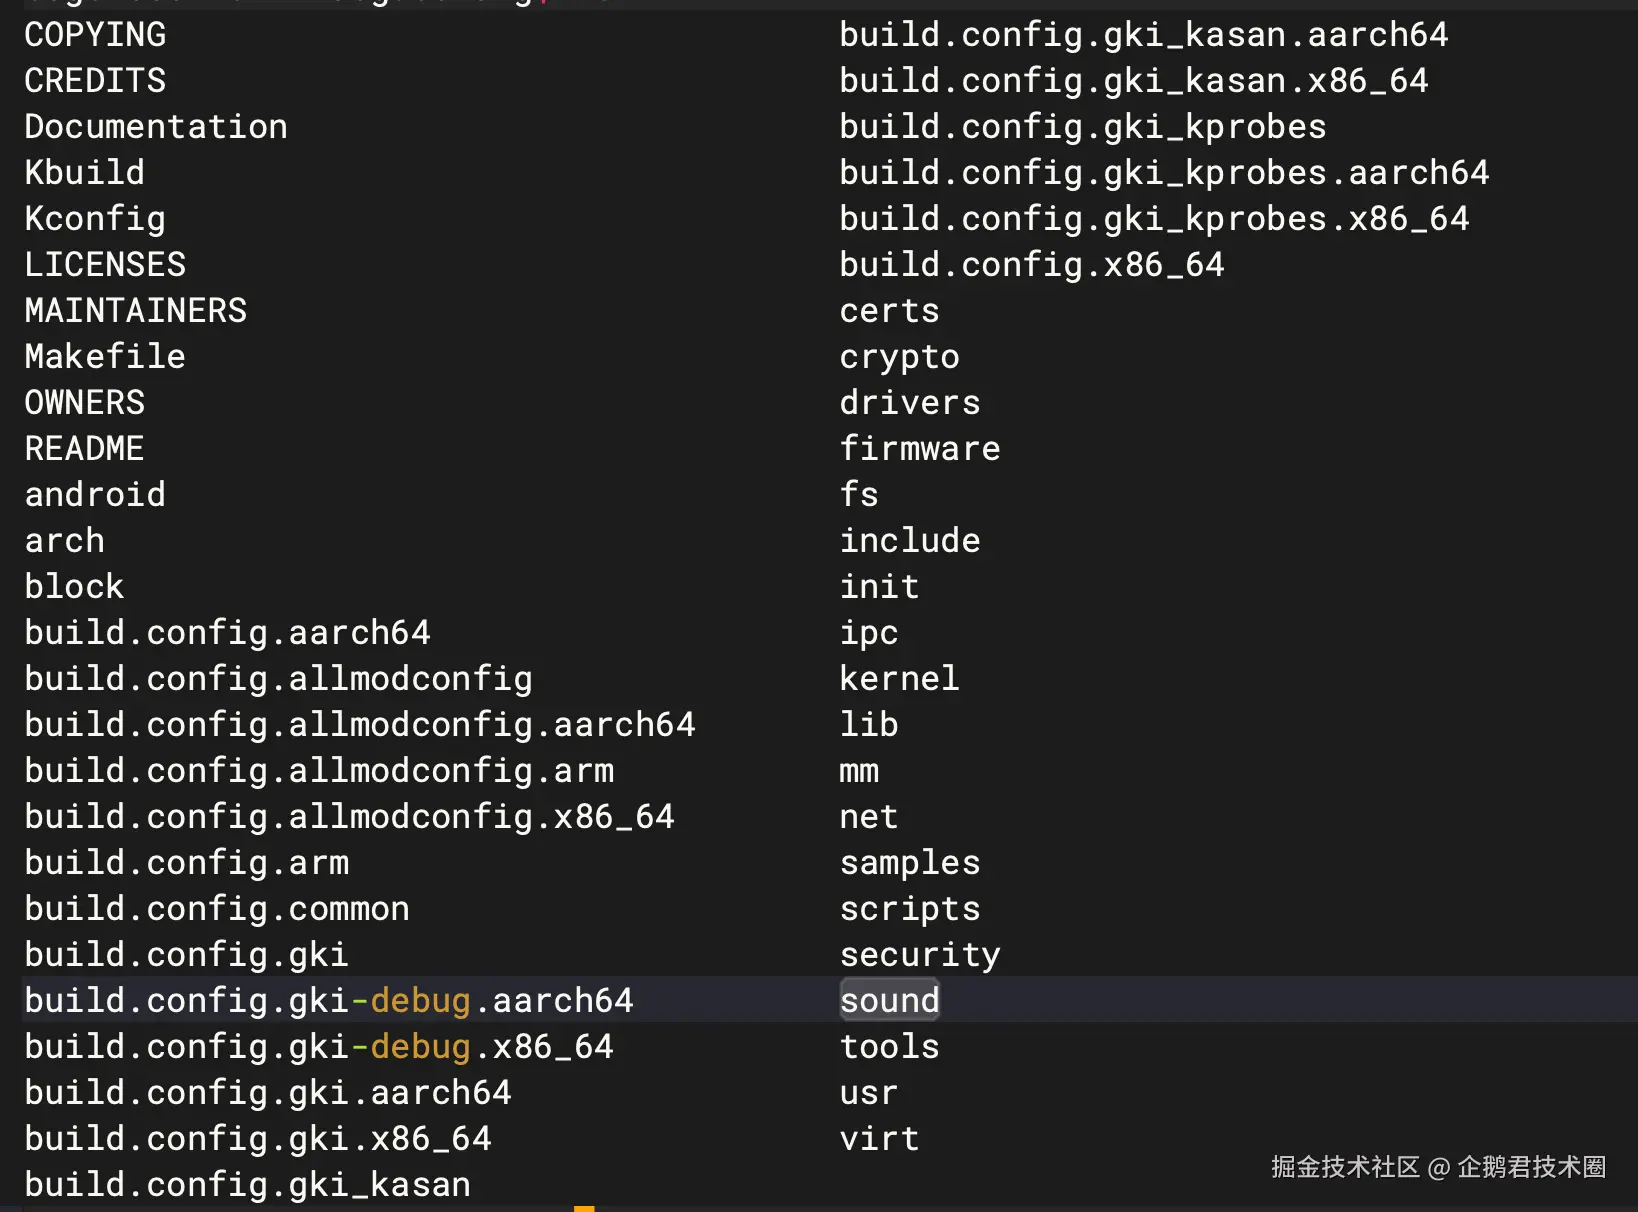Click the highlighted sound directory

click(x=889, y=1001)
